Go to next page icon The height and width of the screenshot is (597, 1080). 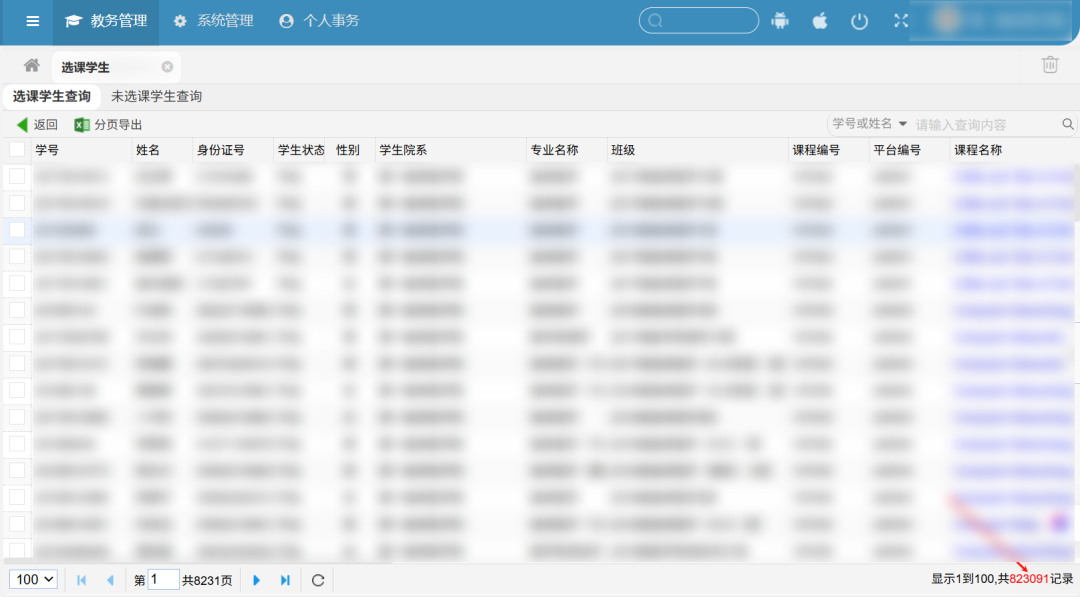(256, 580)
